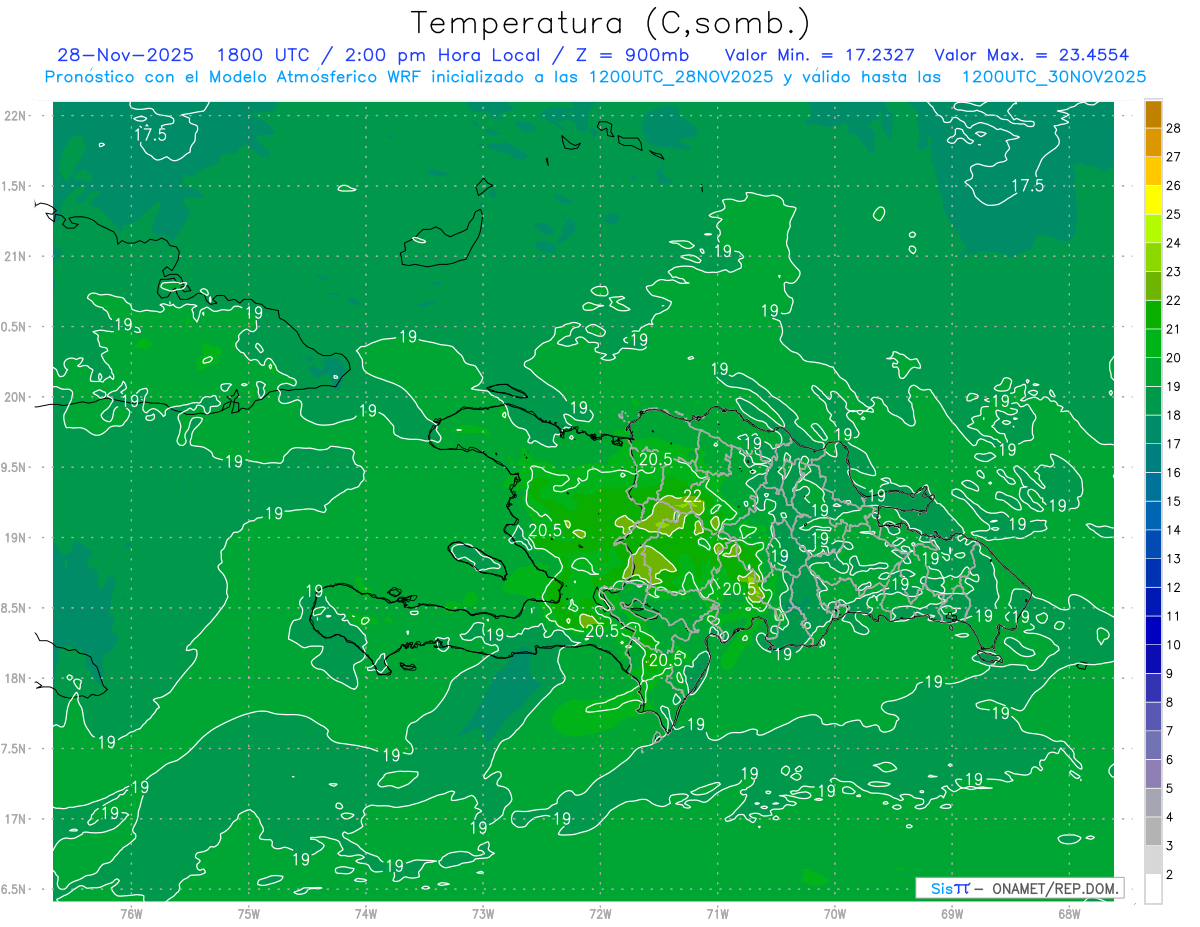The image size is (1200, 927).
Task: Click the 15 label on the color scale
Action: click(1173, 501)
